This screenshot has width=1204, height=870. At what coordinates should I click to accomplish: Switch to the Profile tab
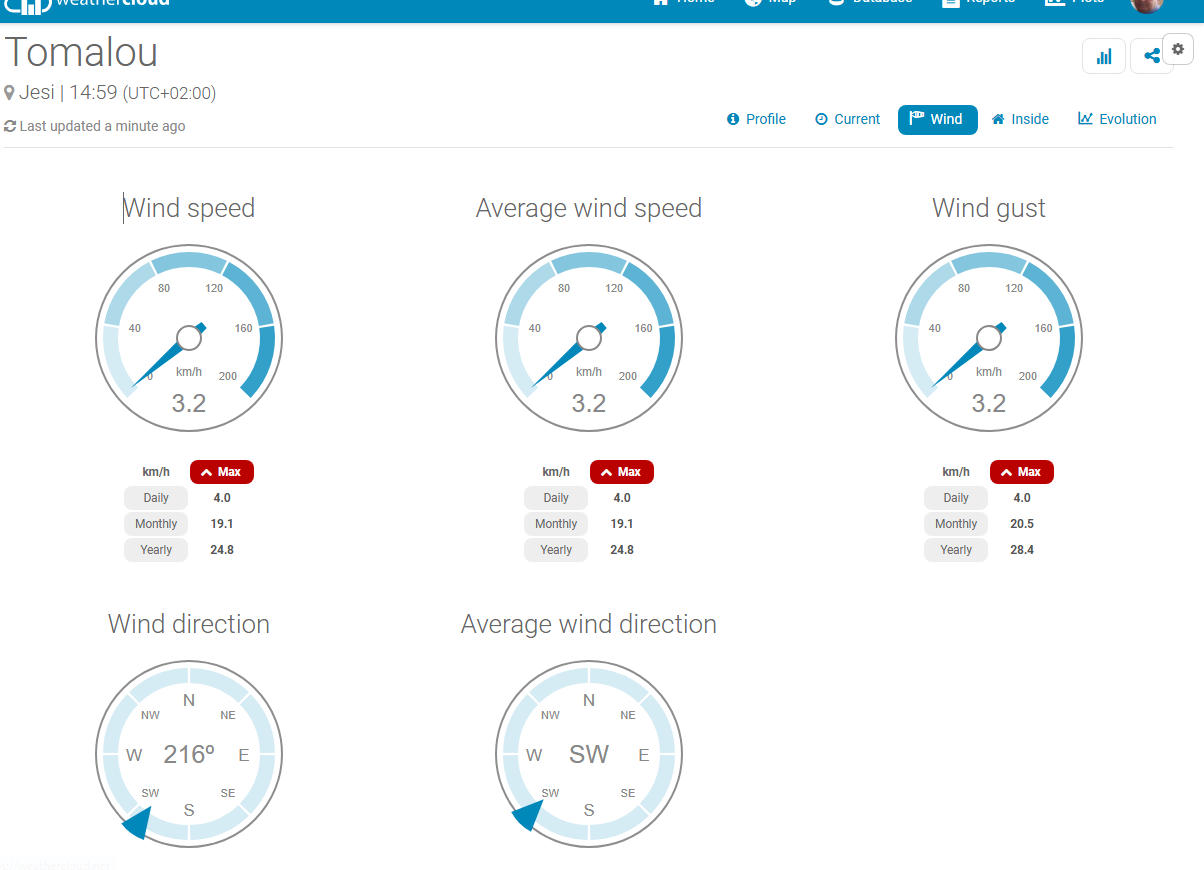pos(756,119)
